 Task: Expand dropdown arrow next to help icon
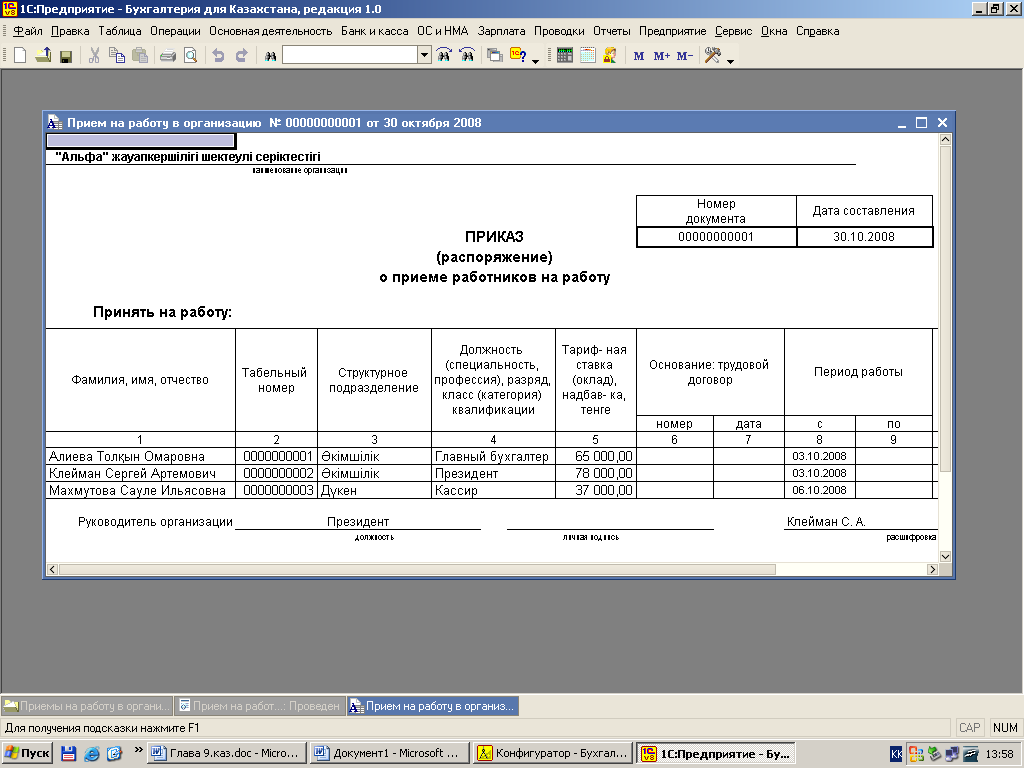pos(536,61)
